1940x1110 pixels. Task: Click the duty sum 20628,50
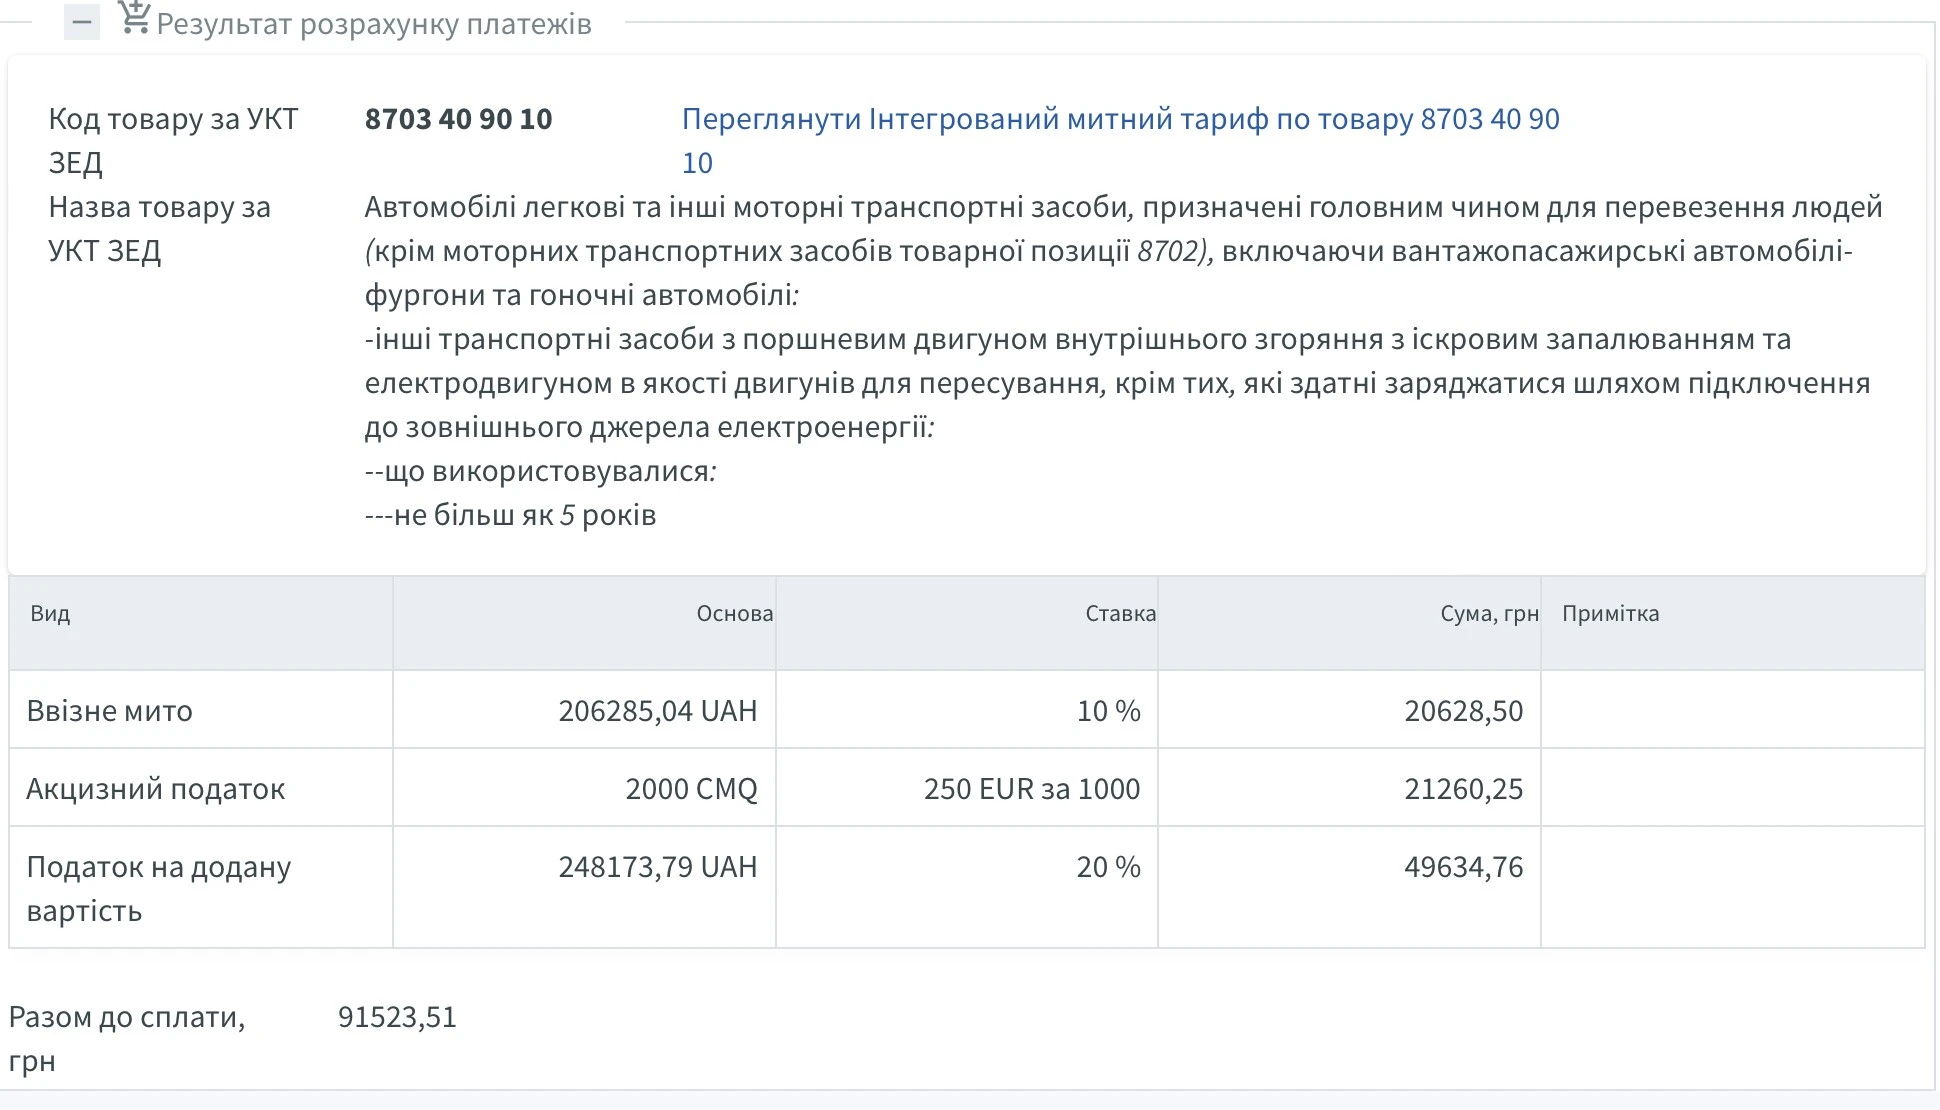click(1463, 711)
